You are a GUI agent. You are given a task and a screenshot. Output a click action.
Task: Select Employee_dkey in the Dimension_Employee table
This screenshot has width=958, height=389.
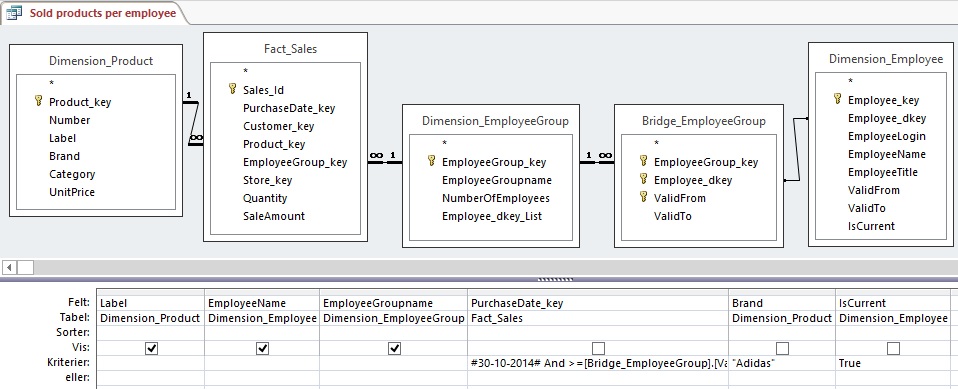(x=887, y=118)
